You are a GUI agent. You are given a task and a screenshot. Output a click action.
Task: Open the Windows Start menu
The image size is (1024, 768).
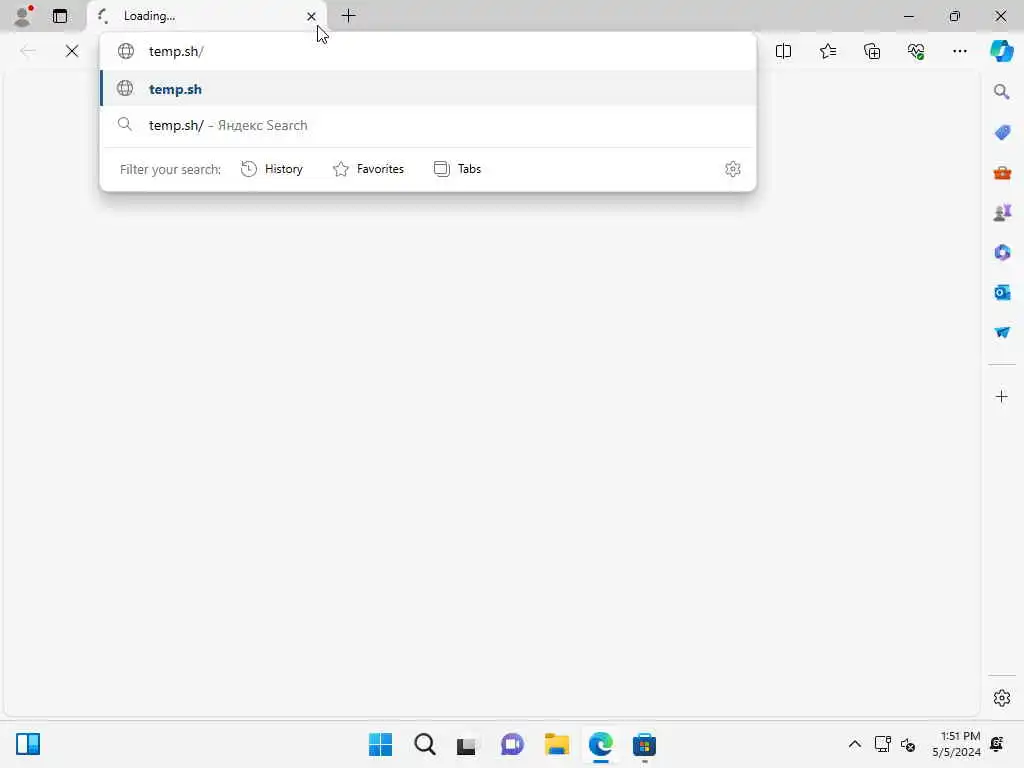(381, 744)
